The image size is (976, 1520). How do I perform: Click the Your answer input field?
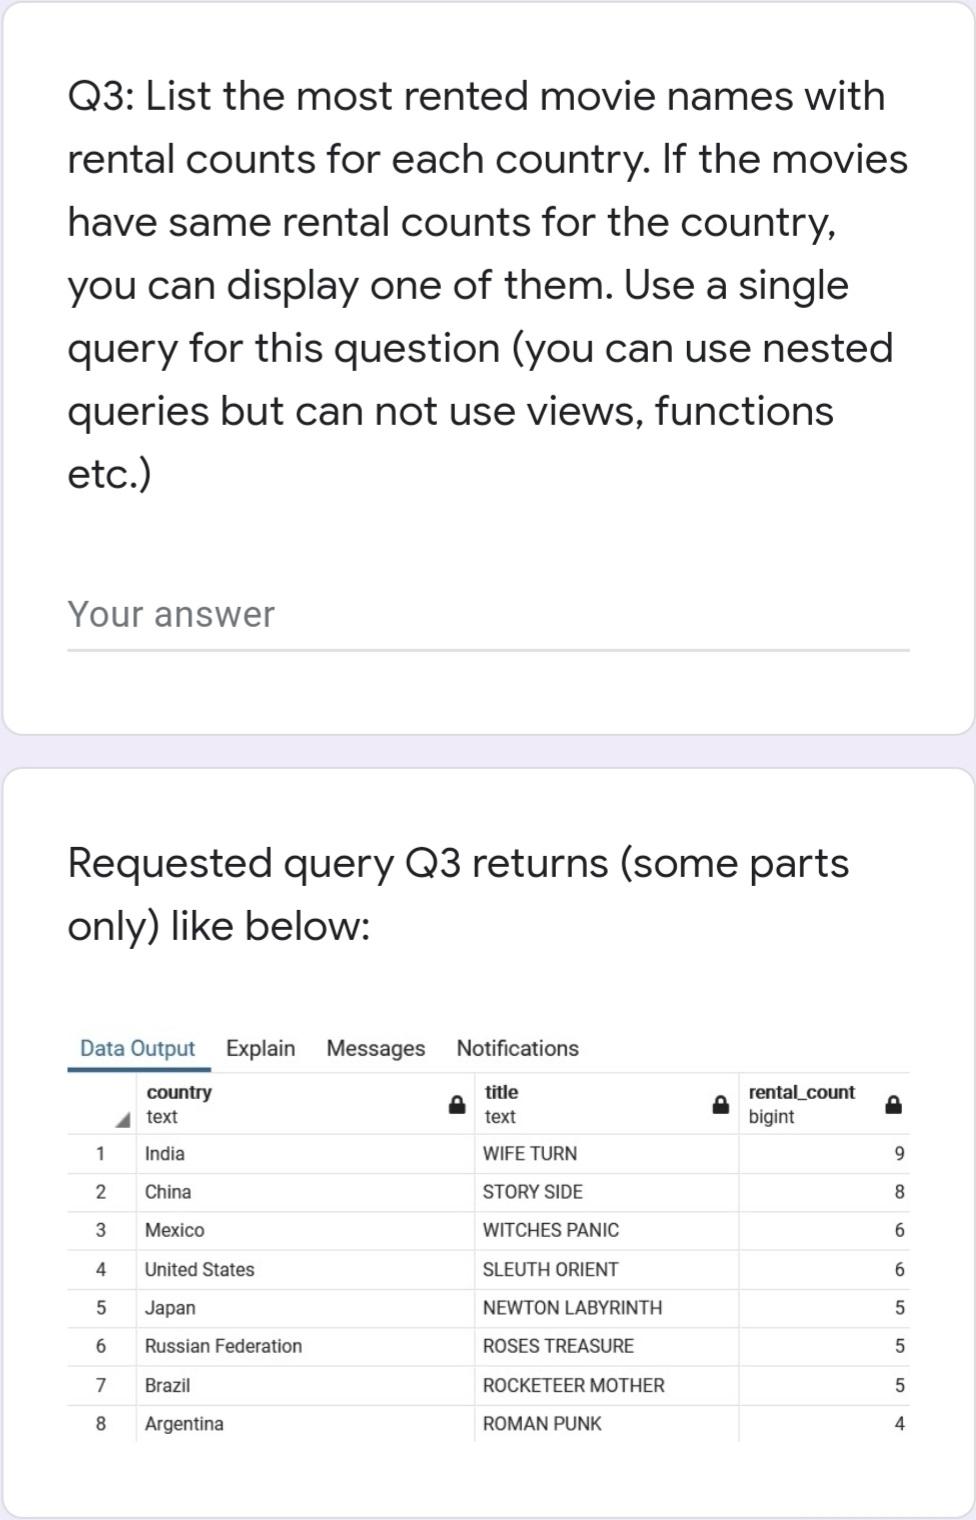pos(400,614)
